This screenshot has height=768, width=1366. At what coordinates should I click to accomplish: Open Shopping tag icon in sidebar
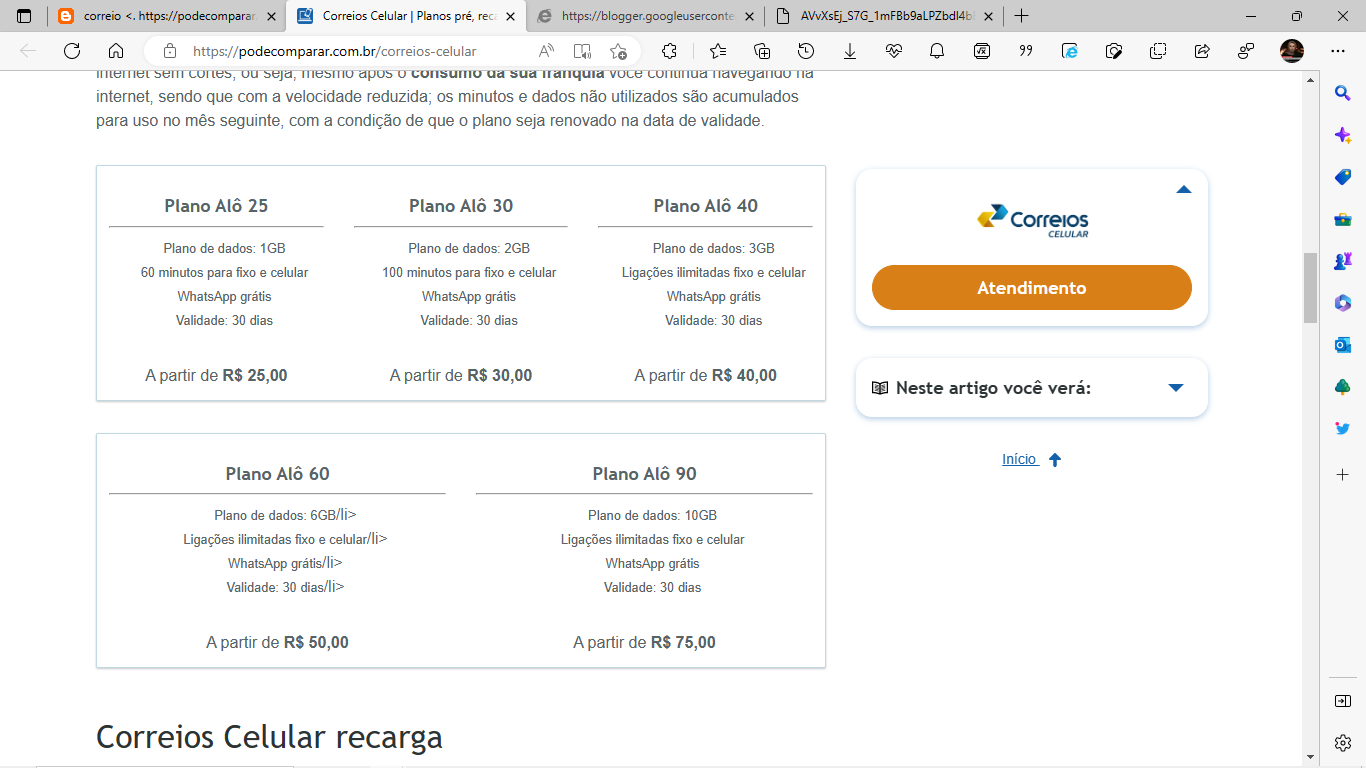click(1343, 177)
